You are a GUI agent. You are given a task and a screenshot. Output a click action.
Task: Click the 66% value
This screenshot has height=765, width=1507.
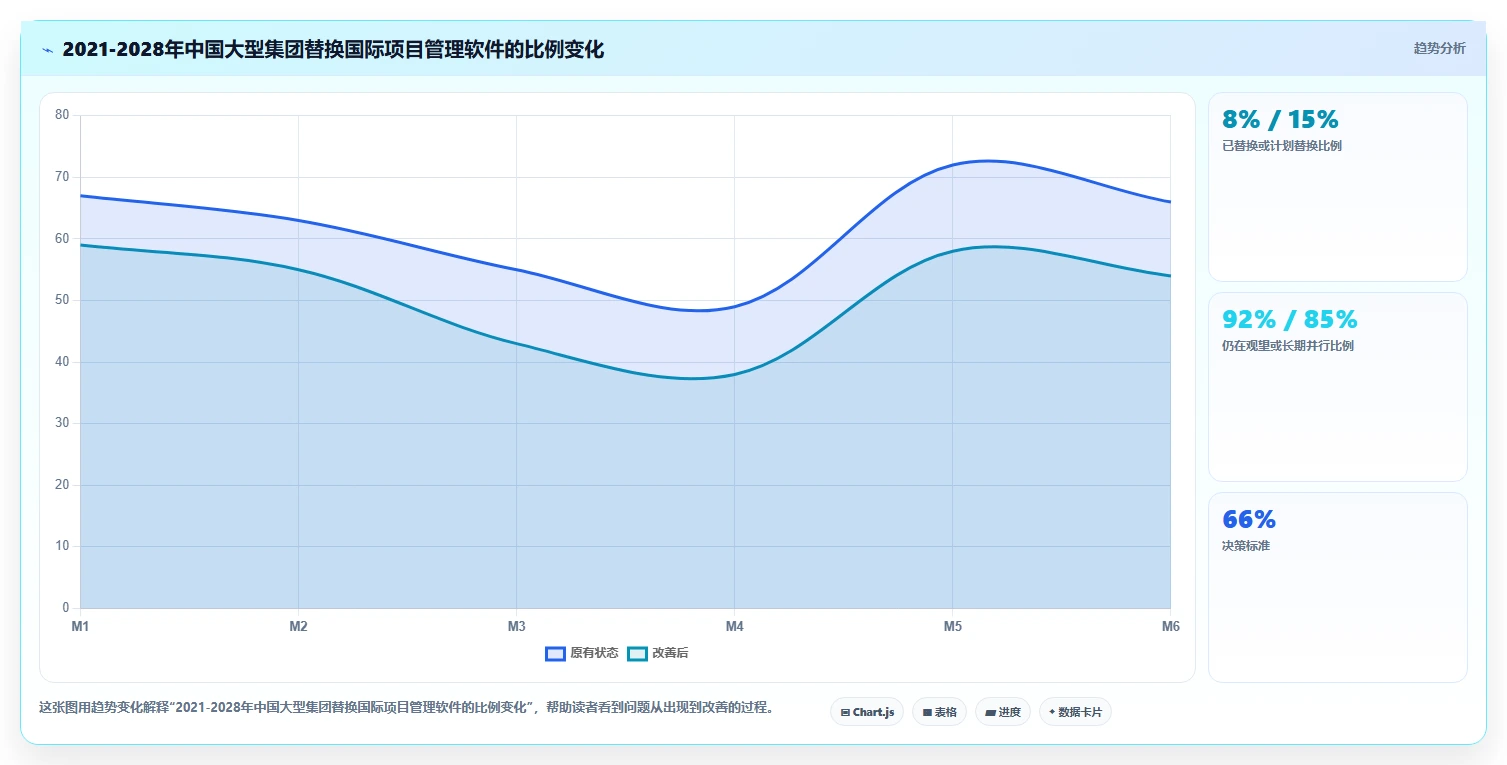(1249, 520)
